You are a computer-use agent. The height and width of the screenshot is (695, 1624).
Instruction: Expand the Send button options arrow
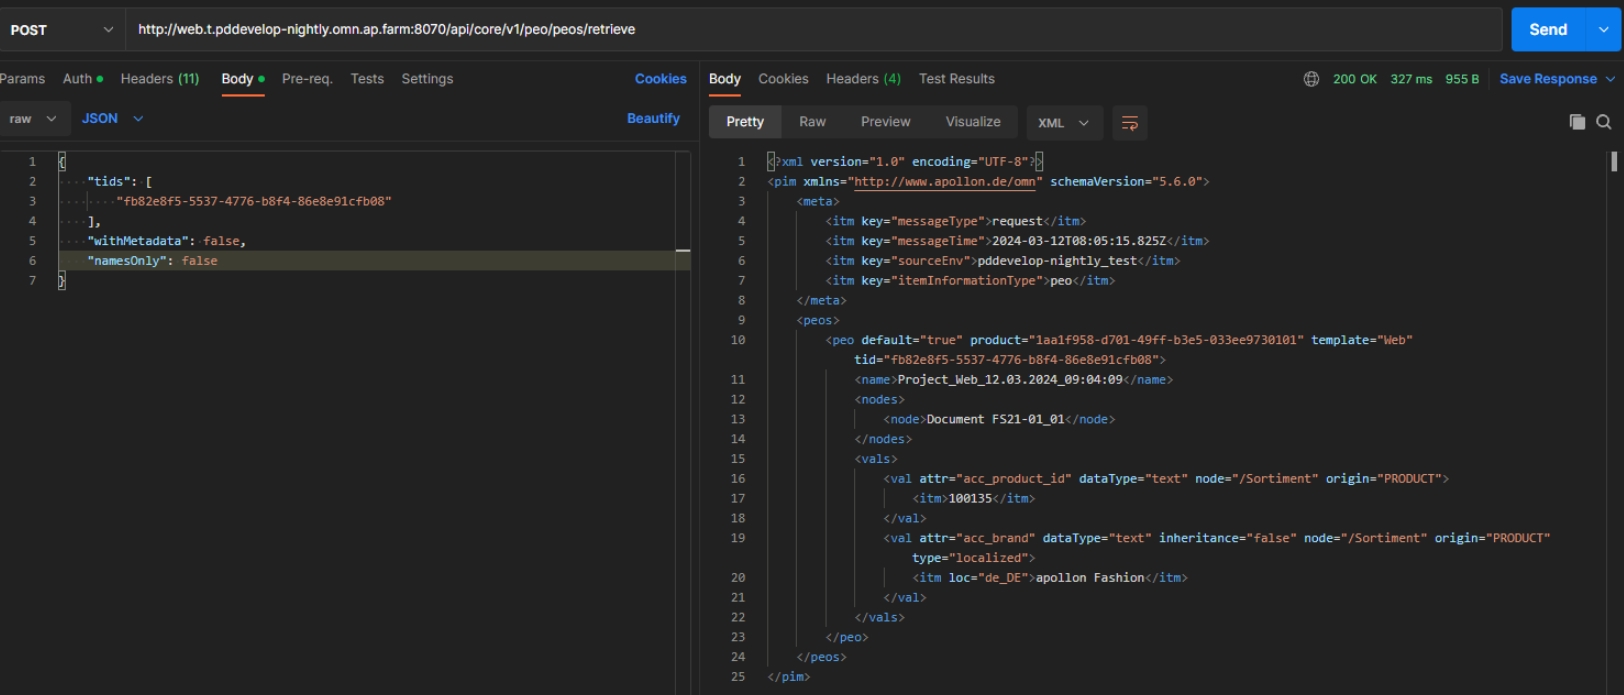point(1604,30)
